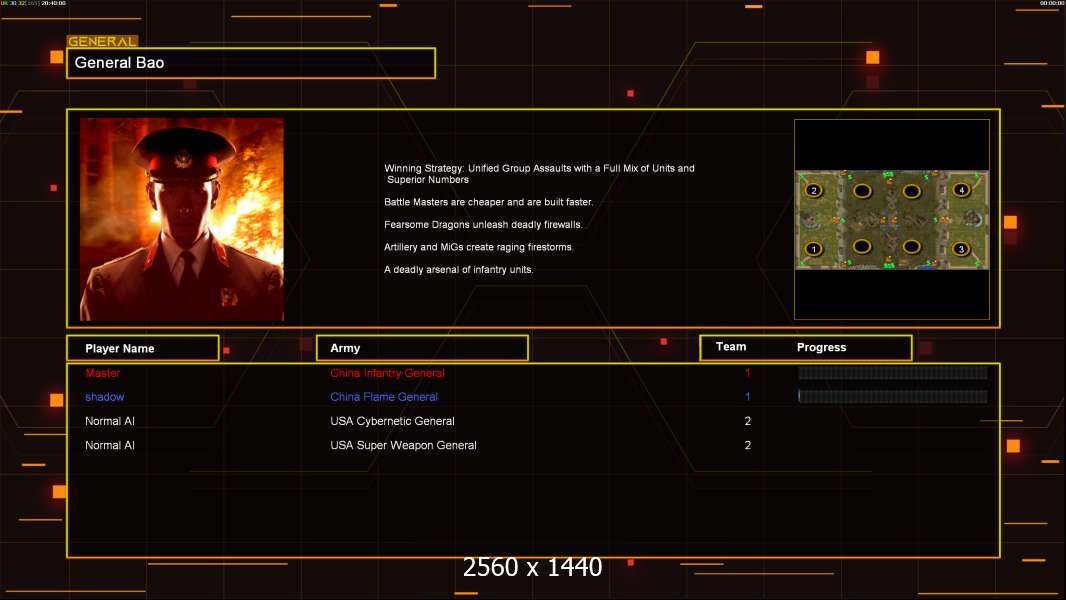Select start position 3 on map
Viewport: 1066px width, 600px height.
click(961, 249)
